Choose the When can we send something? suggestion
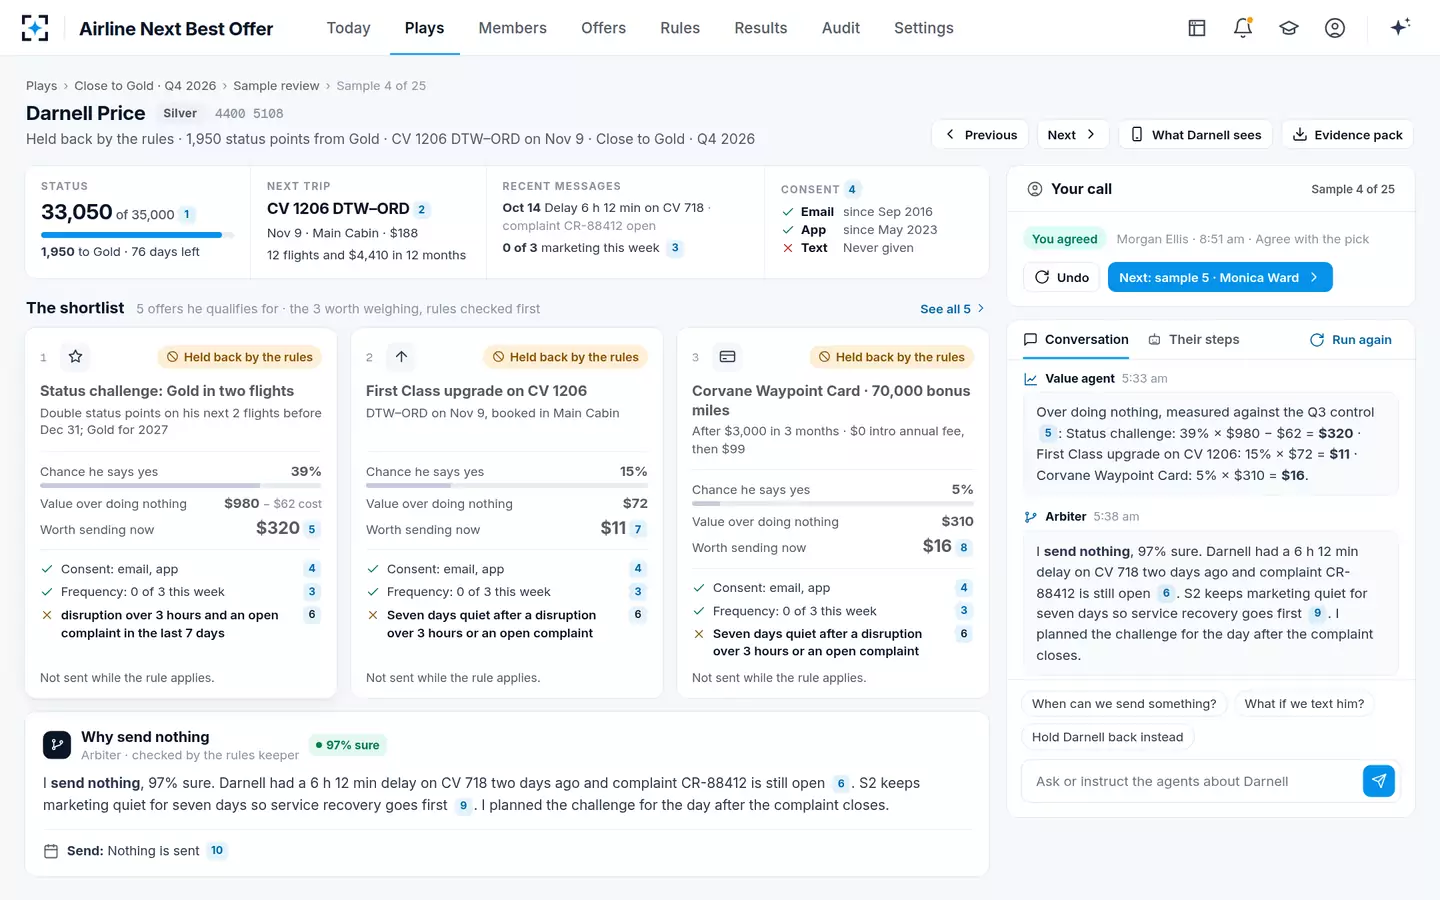Viewport: 1440px width, 900px height. tap(1124, 704)
